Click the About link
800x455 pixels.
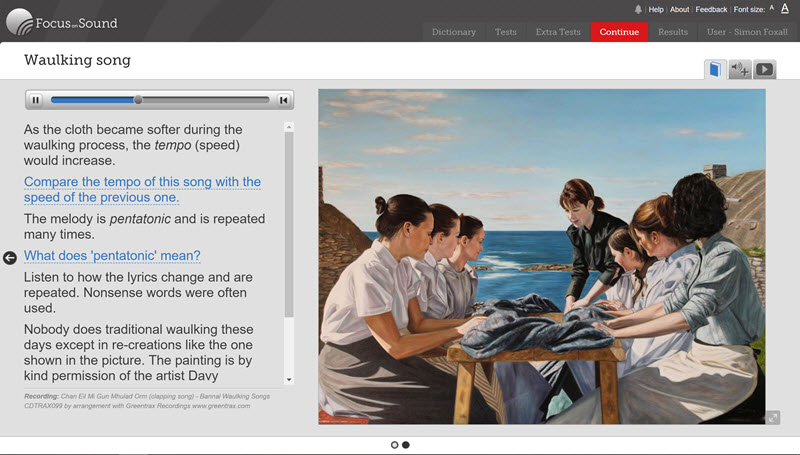679,9
